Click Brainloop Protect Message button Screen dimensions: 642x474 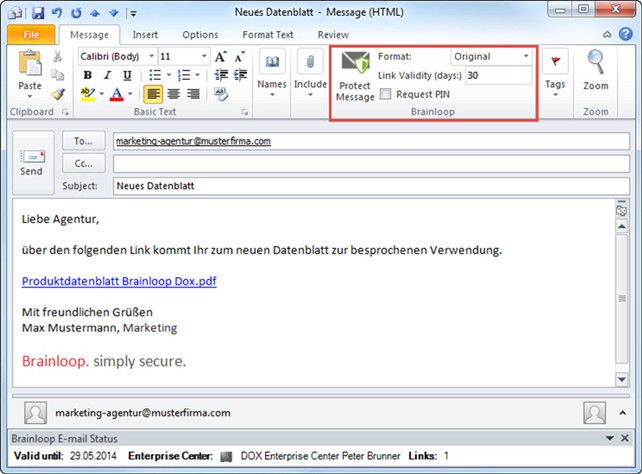click(355, 76)
